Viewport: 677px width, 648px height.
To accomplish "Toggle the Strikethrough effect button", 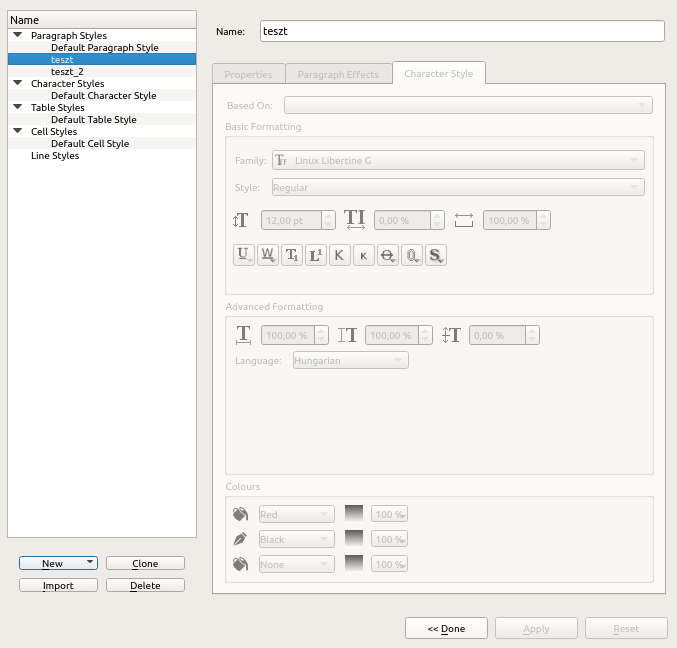I will coord(387,255).
